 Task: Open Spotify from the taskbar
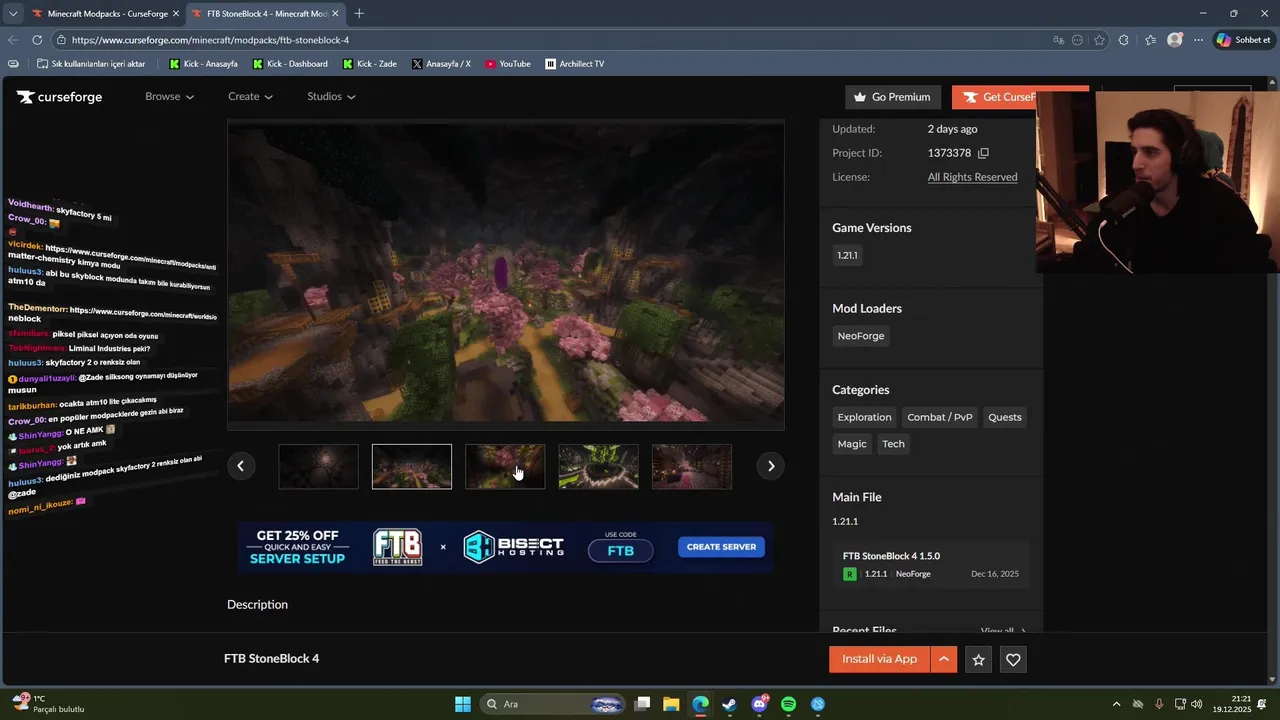coord(788,704)
